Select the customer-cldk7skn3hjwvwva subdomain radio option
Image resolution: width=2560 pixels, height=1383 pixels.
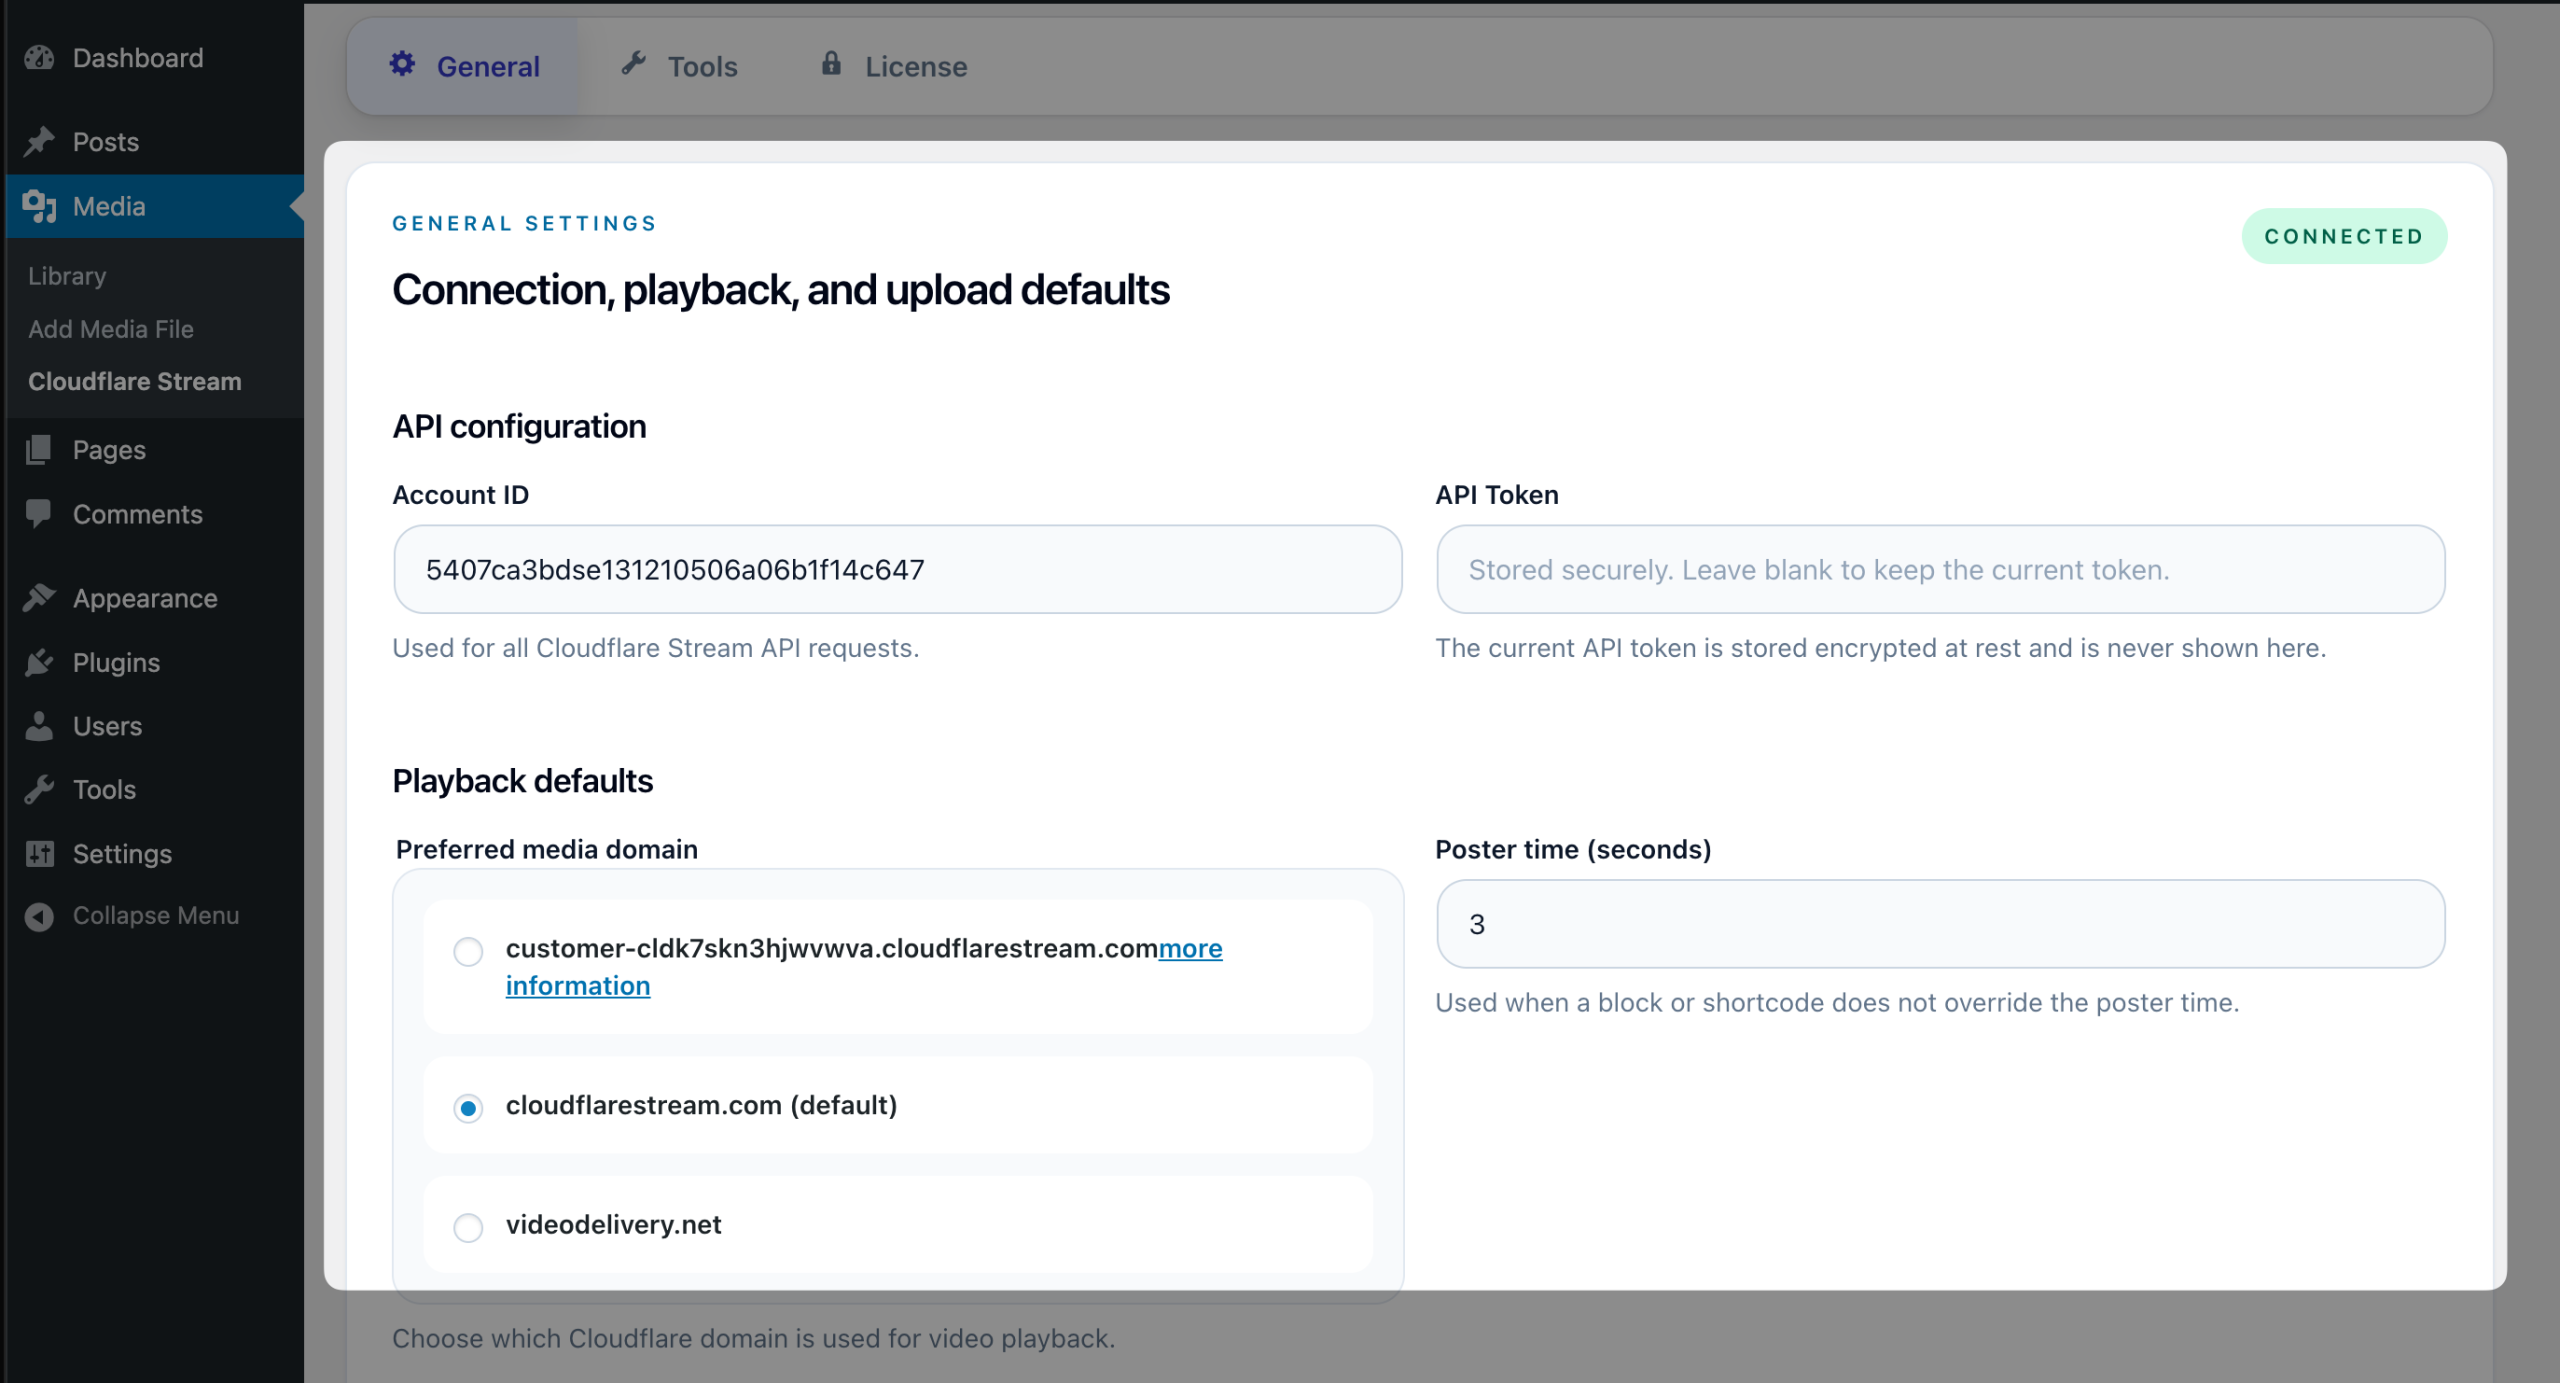[x=468, y=951]
